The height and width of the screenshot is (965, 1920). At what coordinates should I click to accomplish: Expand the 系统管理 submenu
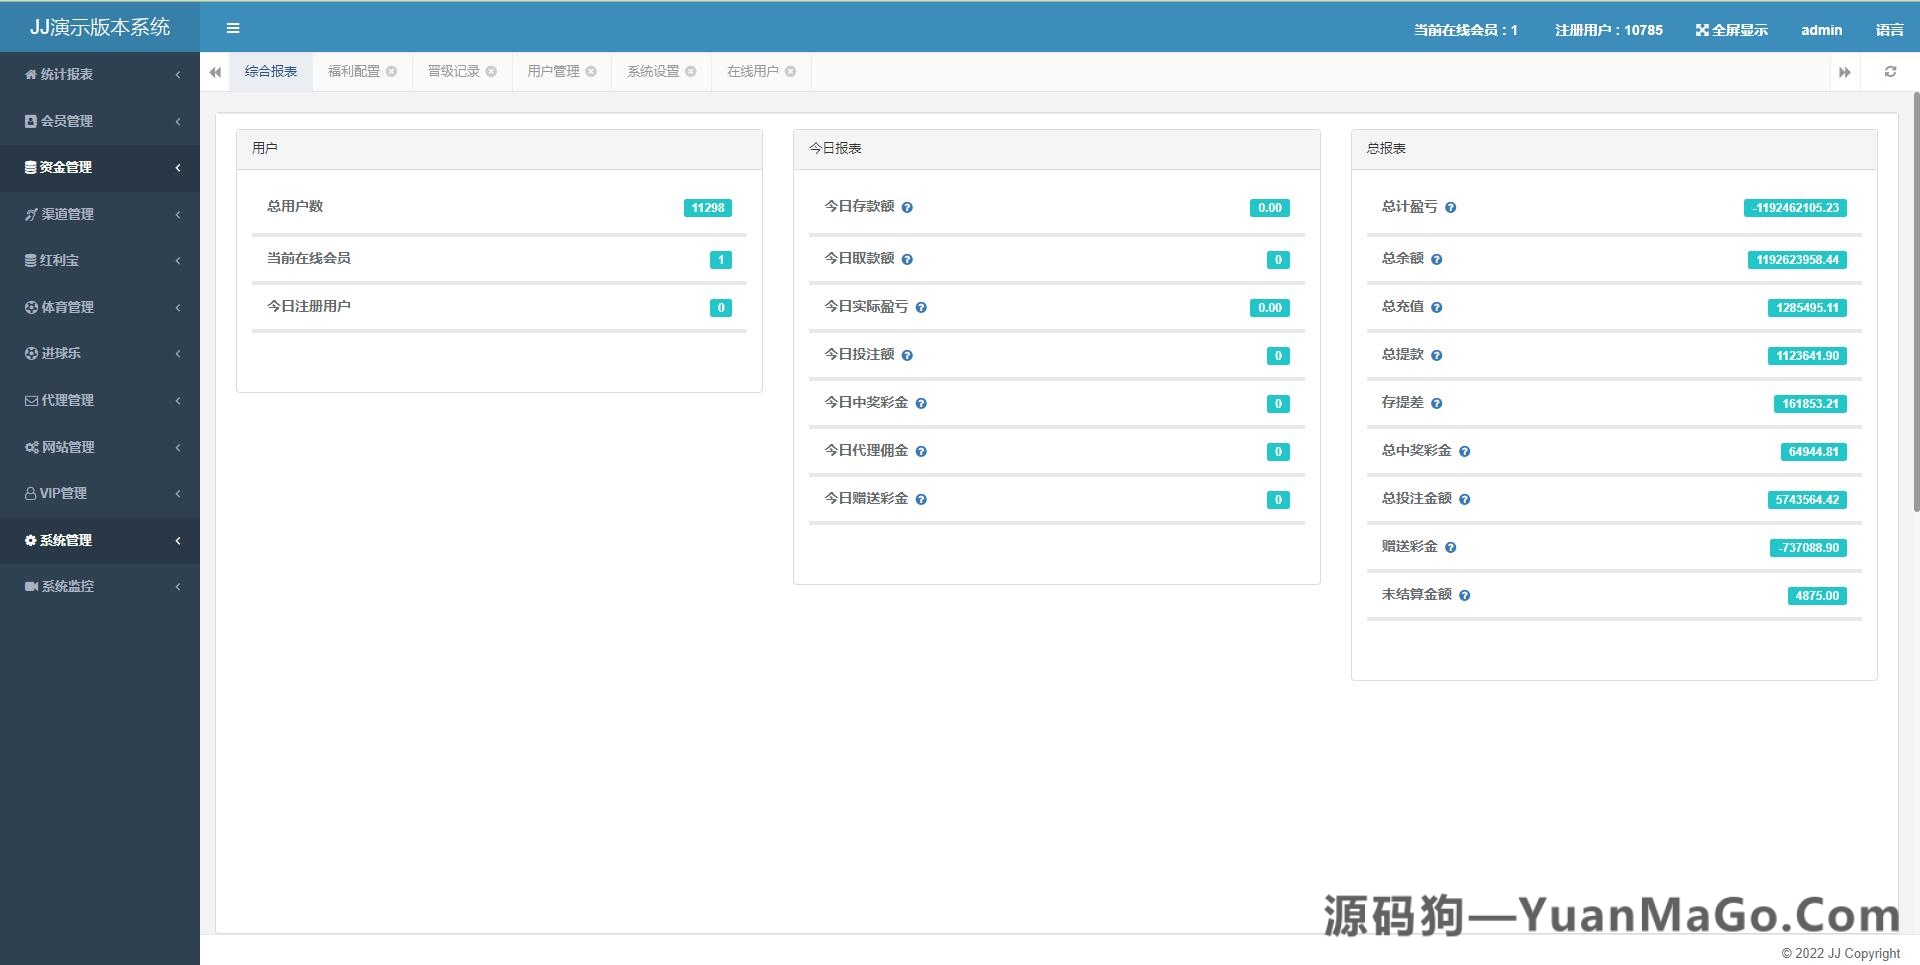click(178, 540)
